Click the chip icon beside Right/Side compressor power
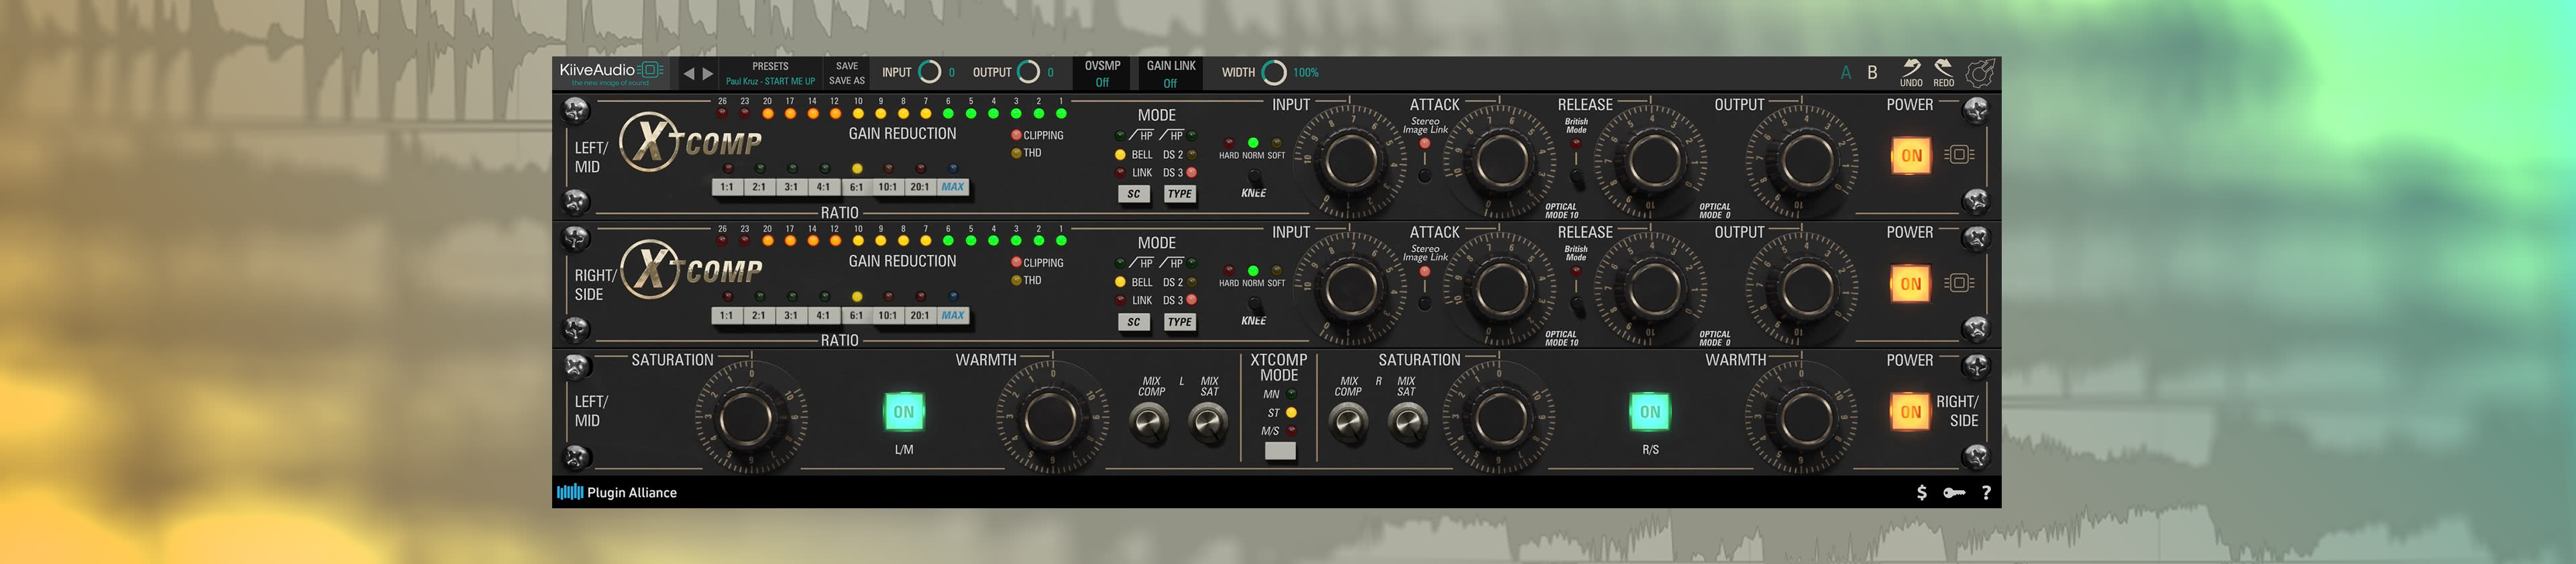2576x564 pixels. click(1959, 283)
